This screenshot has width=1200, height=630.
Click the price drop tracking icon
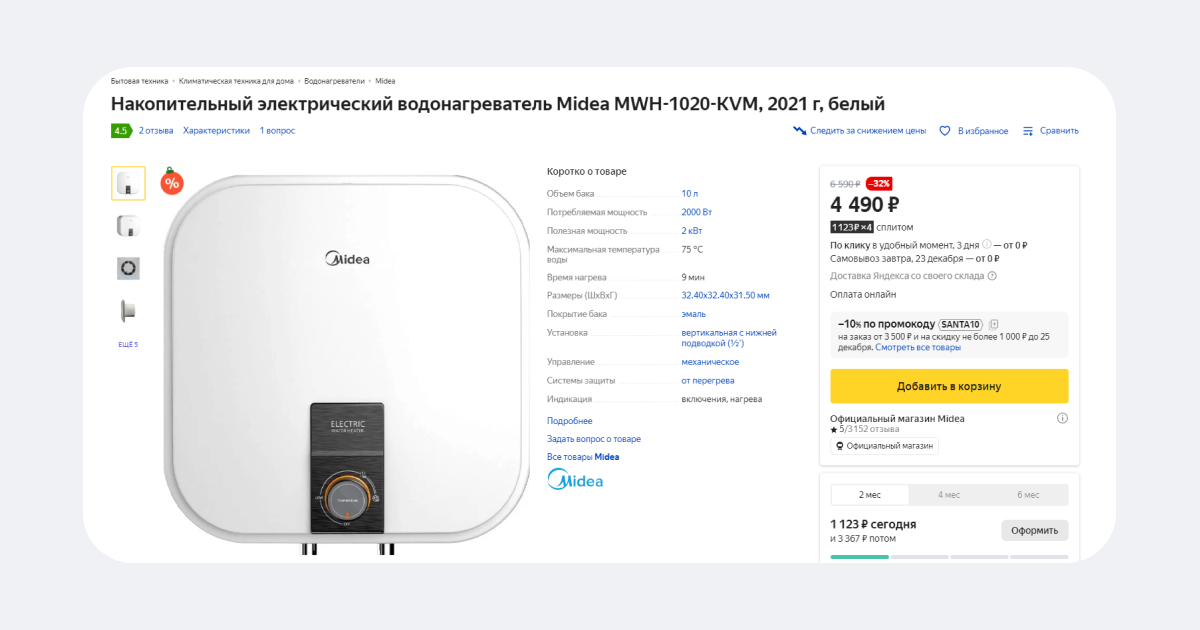(799, 131)
